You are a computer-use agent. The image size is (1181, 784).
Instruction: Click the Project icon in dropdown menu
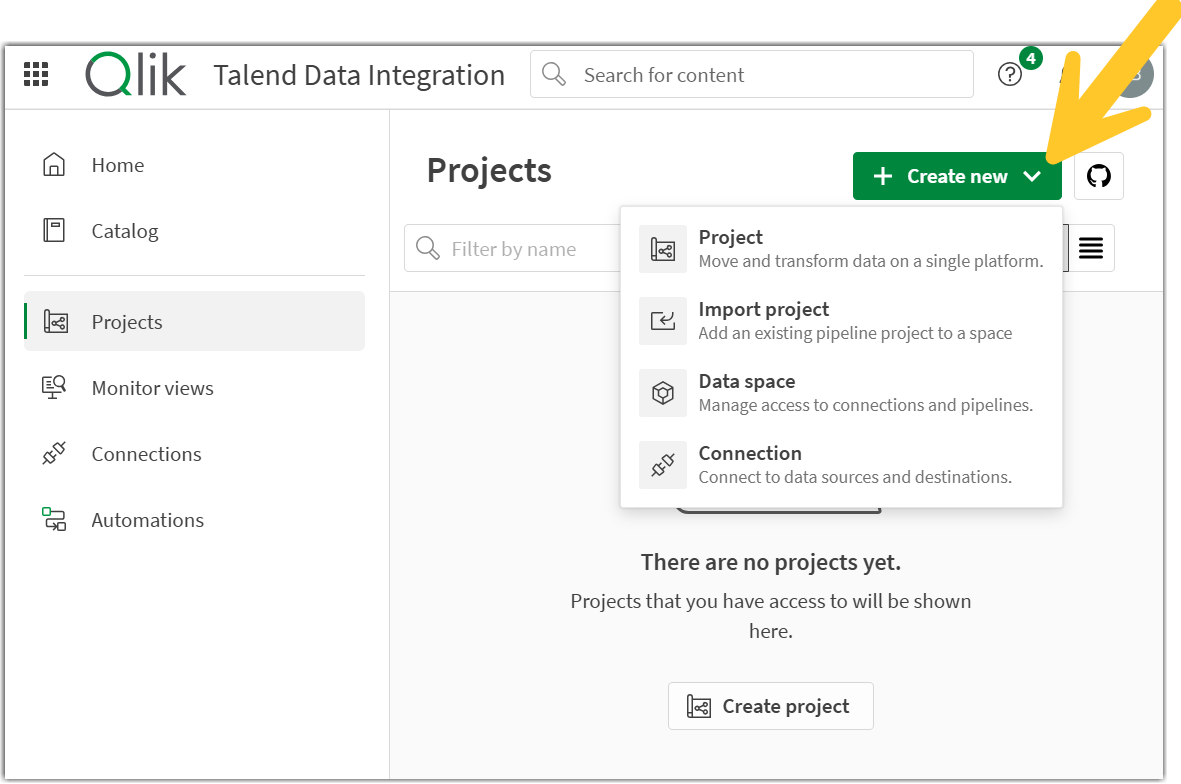[x=663, y=249]
